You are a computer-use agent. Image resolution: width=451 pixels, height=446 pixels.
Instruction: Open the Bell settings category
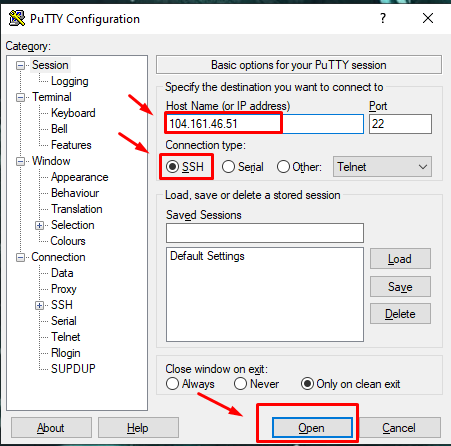pos(59,129)
